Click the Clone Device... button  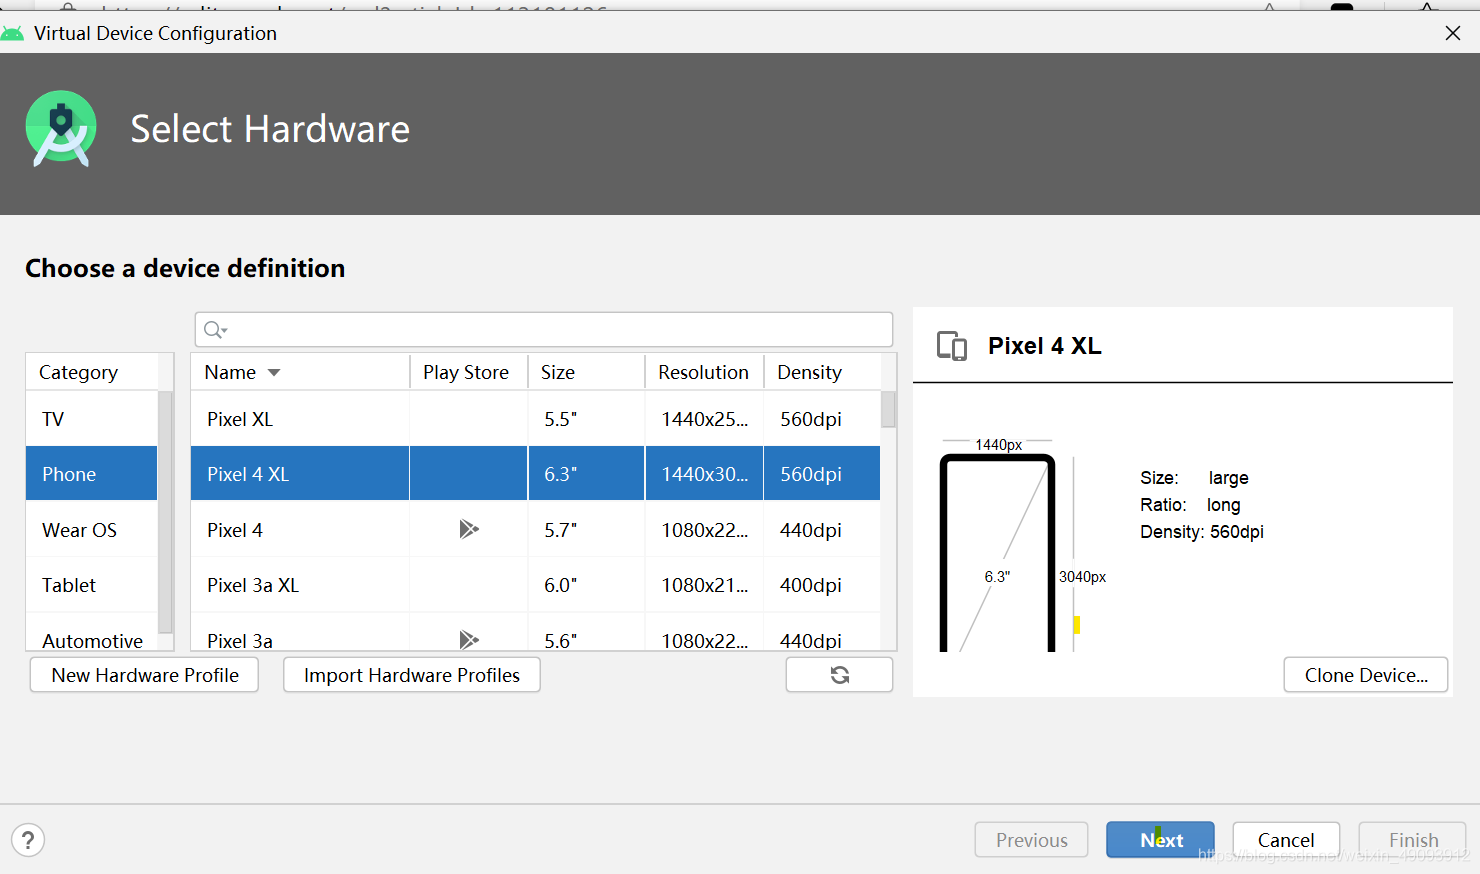pos(1366,675)
